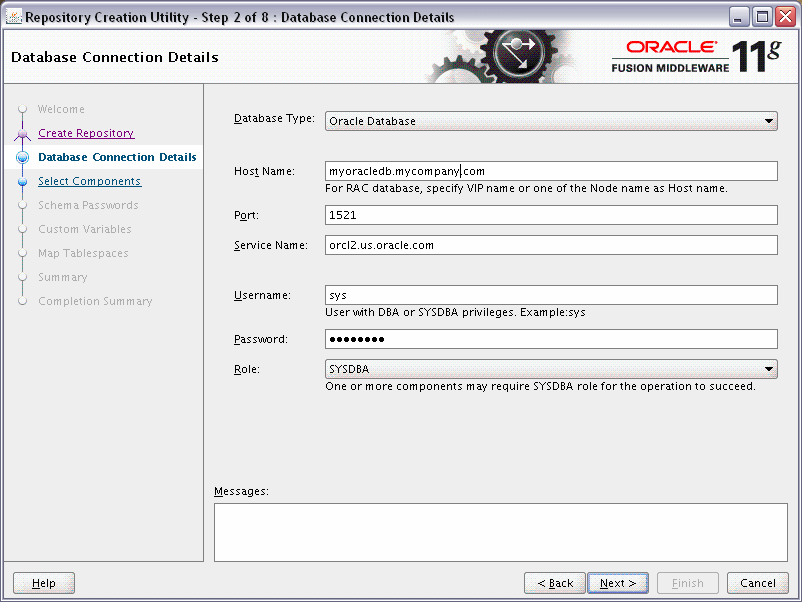Click the Database Type dropdown arrow
Screen dimensions: 802x602
(x=768, y=120)
